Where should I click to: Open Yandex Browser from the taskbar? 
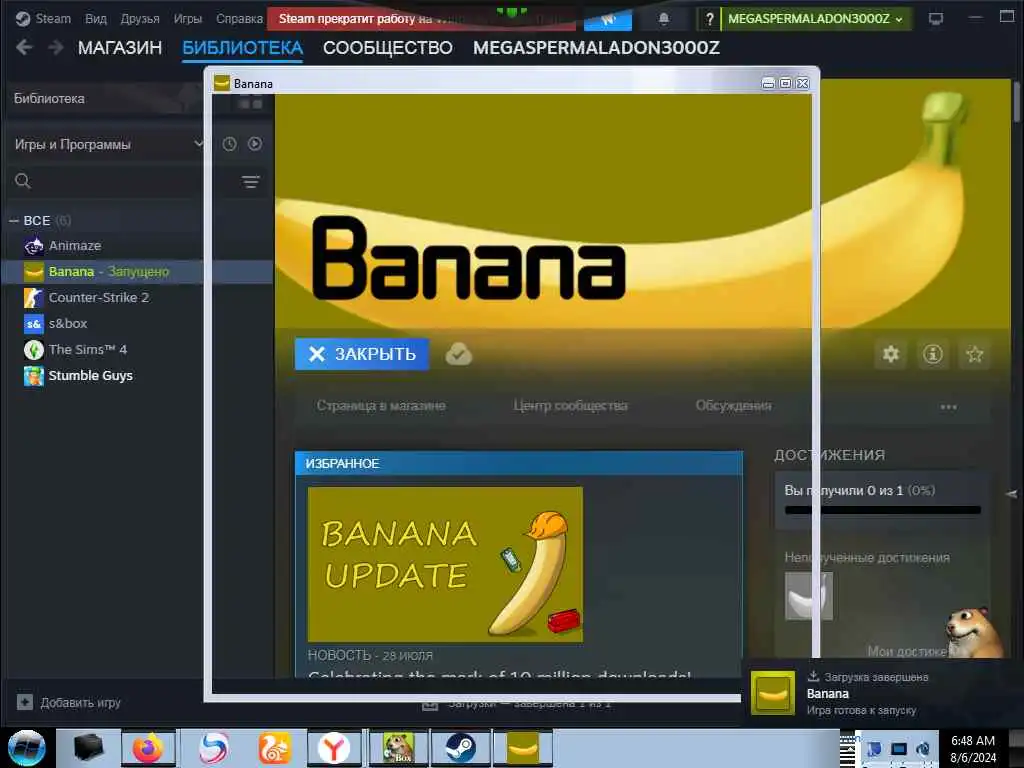[x=334, y=748]
